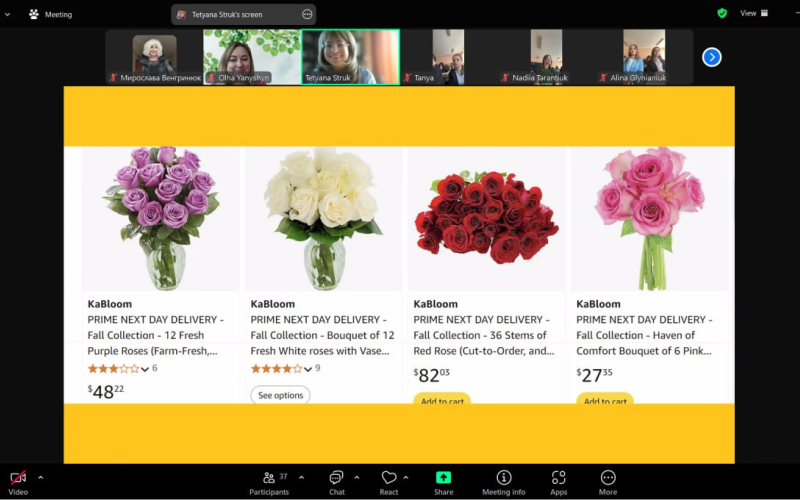Expand rating dropdown for purple roses
800x500 pixels.
145,369
